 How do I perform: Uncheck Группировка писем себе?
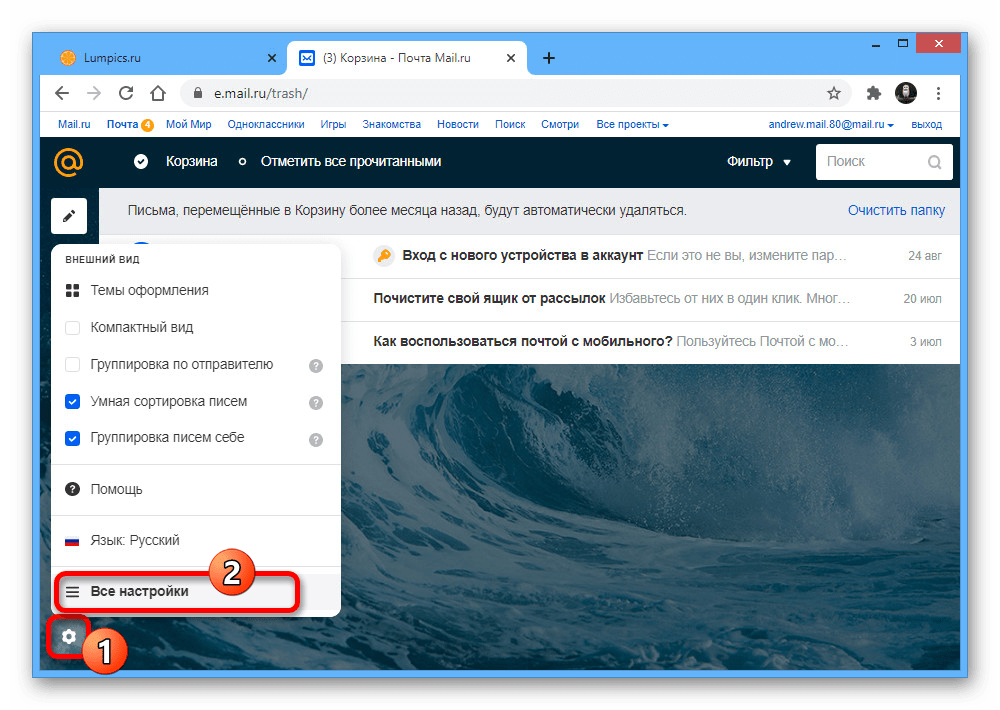tap(73, 438)
